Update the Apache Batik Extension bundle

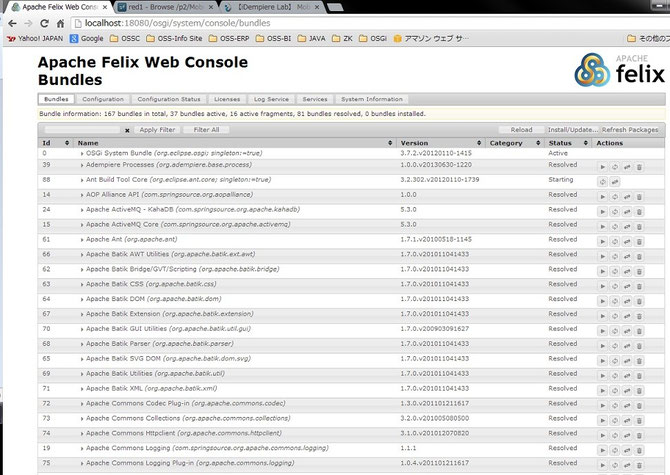click(627, 317)
